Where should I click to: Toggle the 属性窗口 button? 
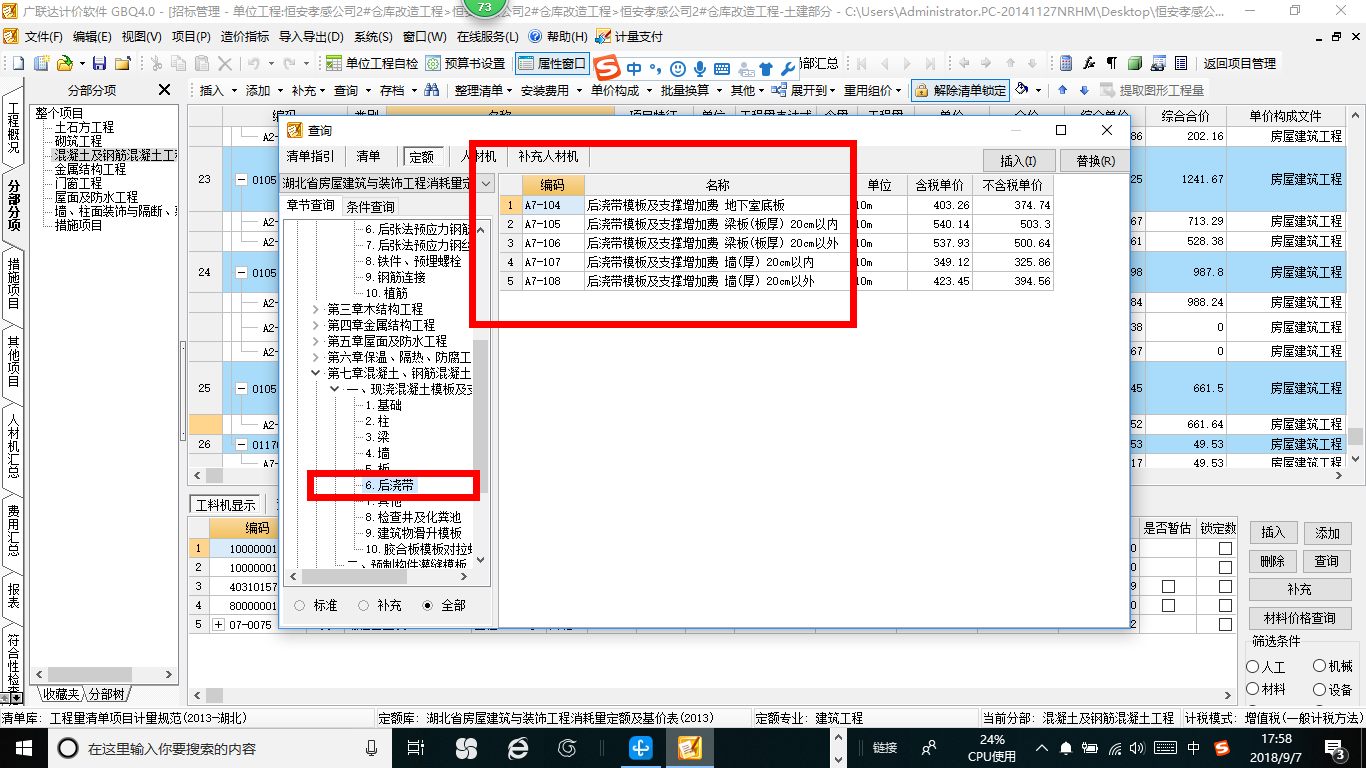coord(552,63)
